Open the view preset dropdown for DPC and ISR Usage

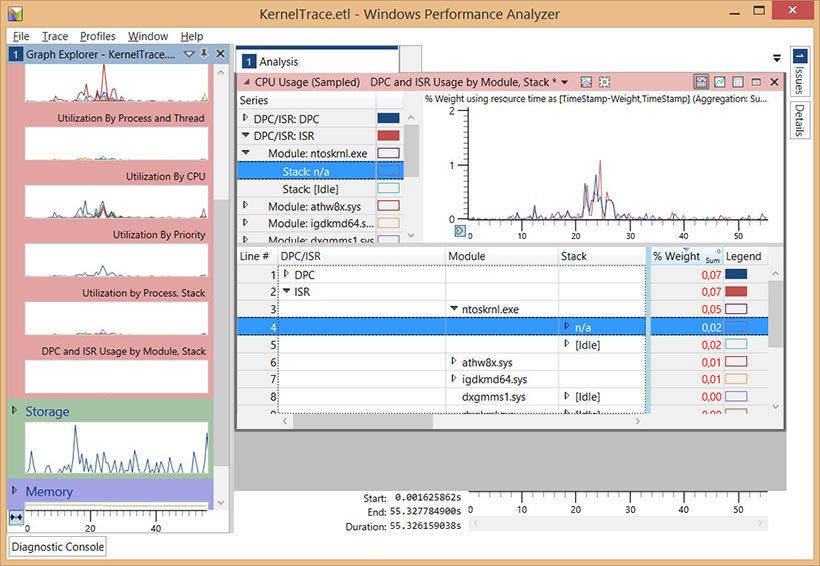click(564, 82)
